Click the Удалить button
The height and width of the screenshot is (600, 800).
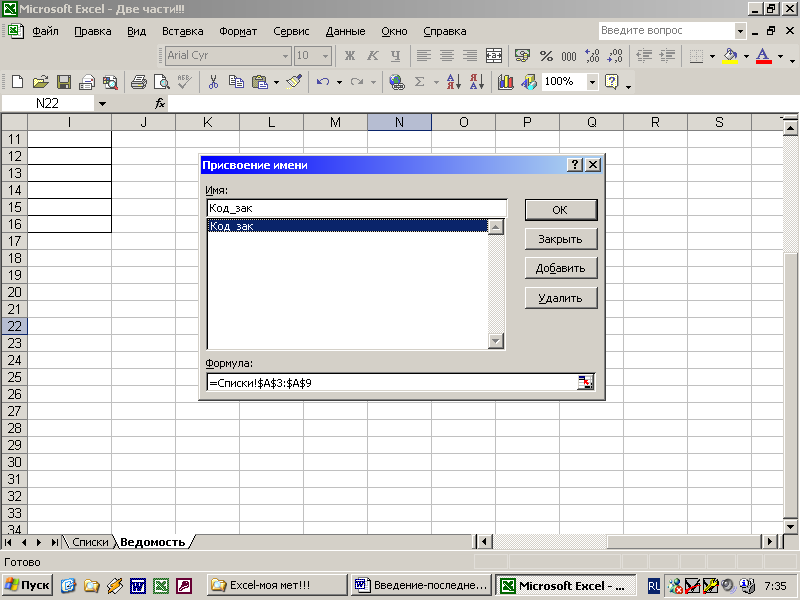[x=561, y=298]
